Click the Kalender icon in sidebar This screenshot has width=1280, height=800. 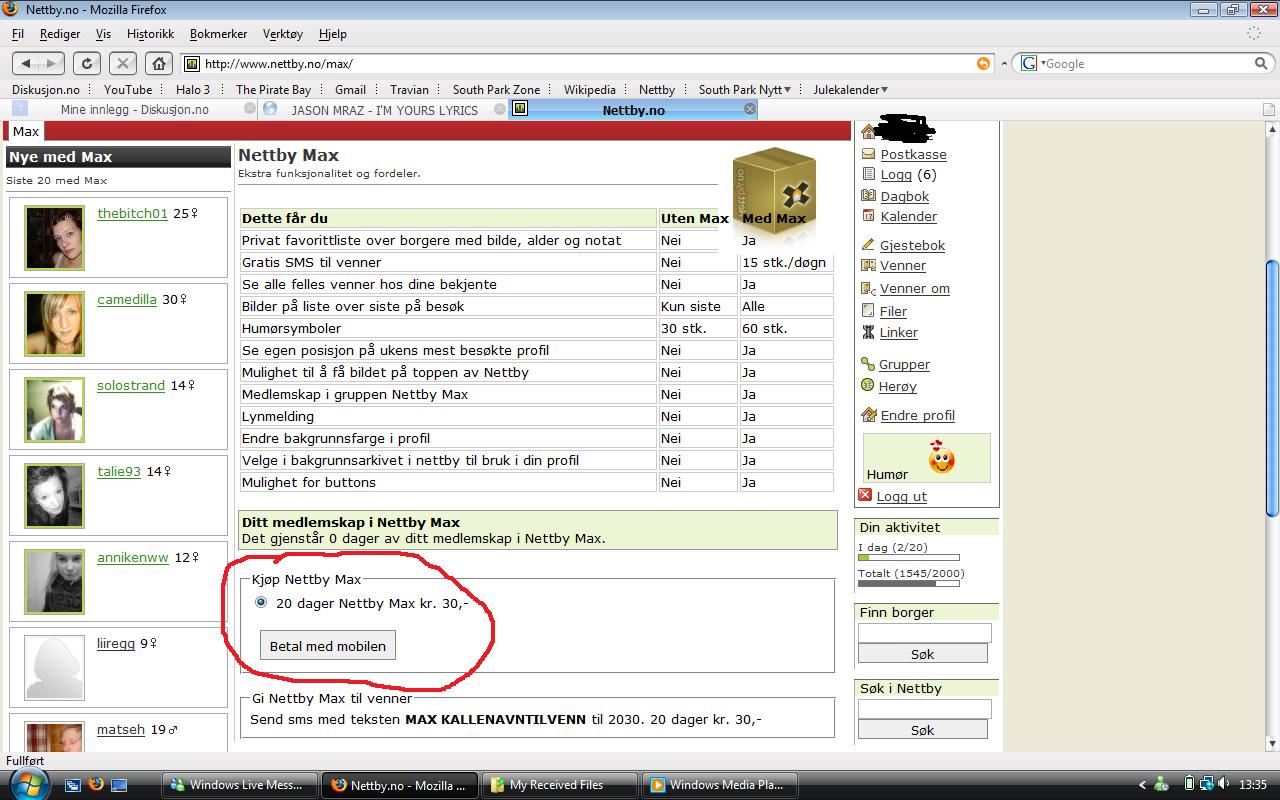tap(868, 216)
